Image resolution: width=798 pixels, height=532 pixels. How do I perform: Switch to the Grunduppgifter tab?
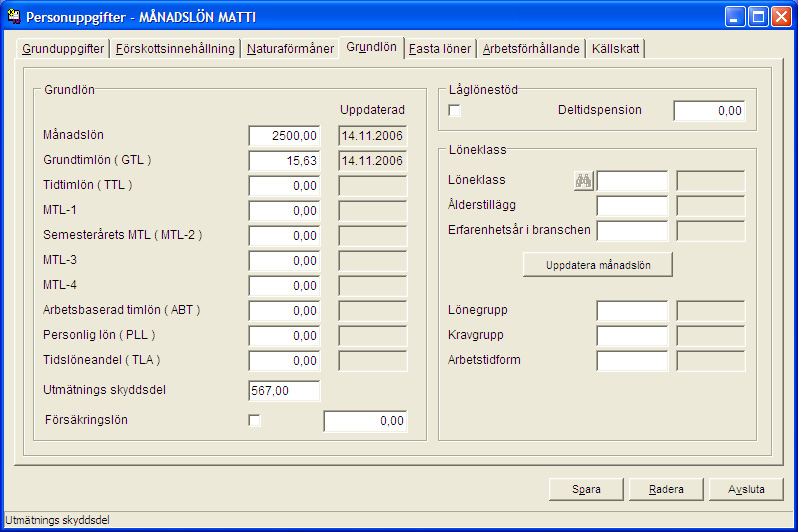63,49
